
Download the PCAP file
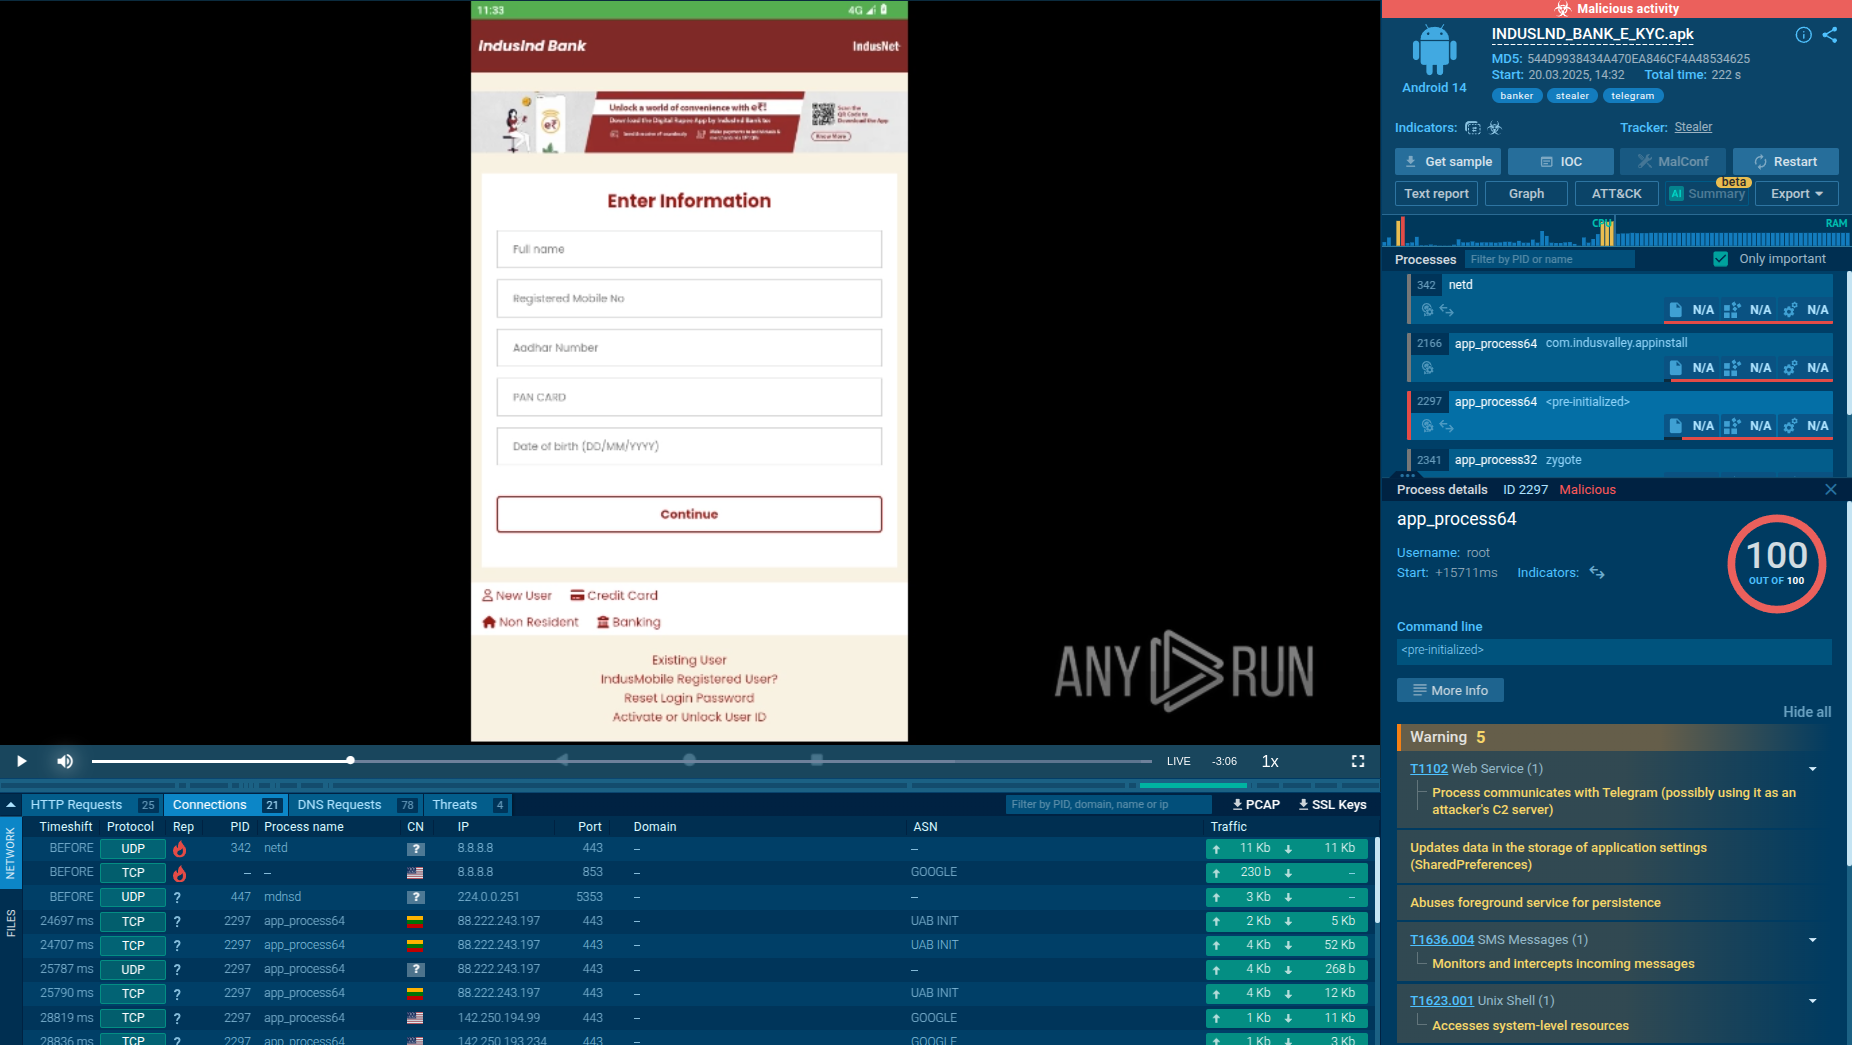click(1256, 805)
